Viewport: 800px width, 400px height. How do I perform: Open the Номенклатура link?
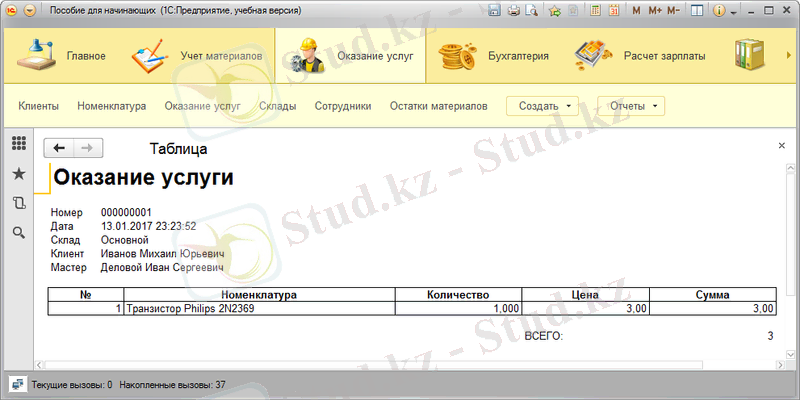112,106
